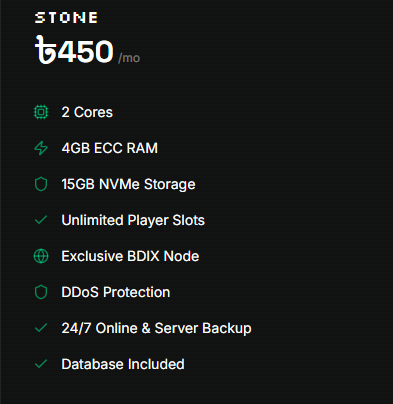This screenshot has width=393, height=404.
Task: Click the 15GB NVMe Storage text
Action: click(128, 184)
